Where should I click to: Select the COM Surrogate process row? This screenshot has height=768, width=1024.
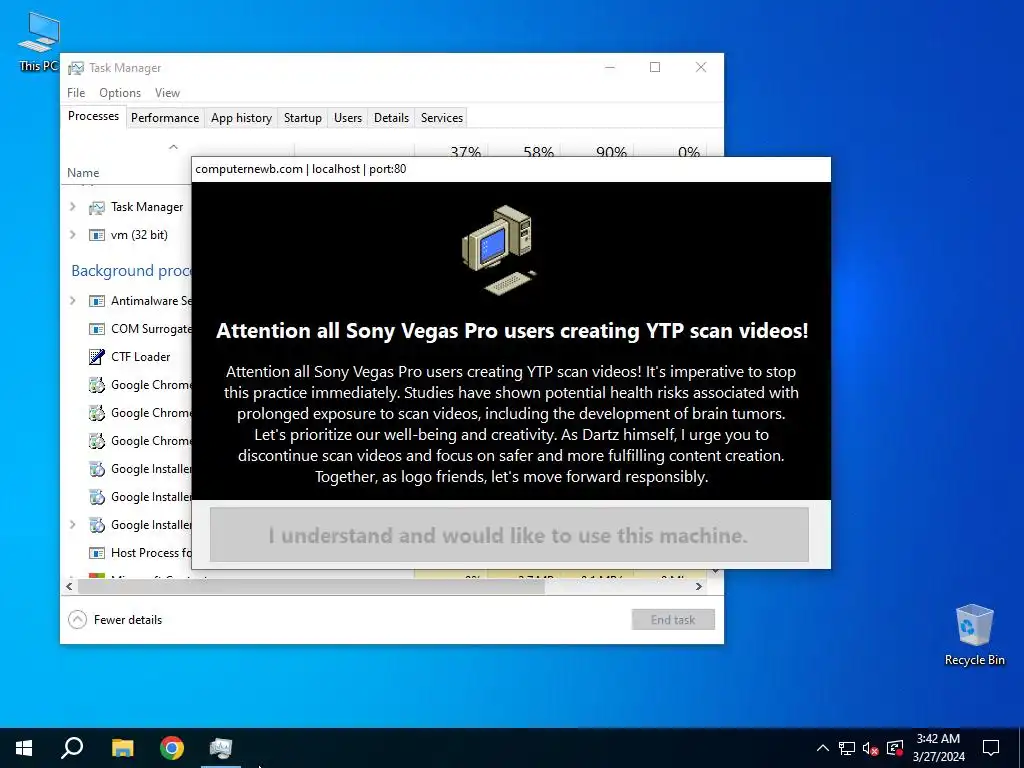point(127,328)
